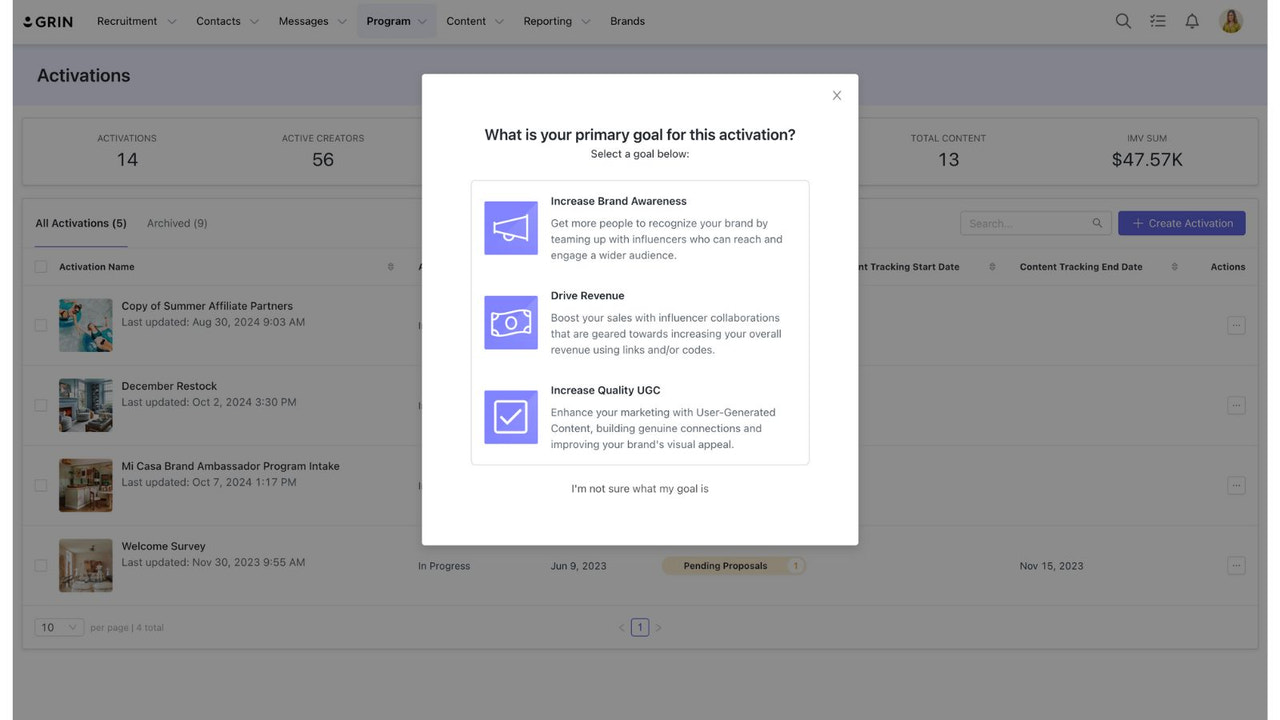The image size is (1280, 720).
Task: Click I'm not sure what my goal is
Action: pos(639,488)
